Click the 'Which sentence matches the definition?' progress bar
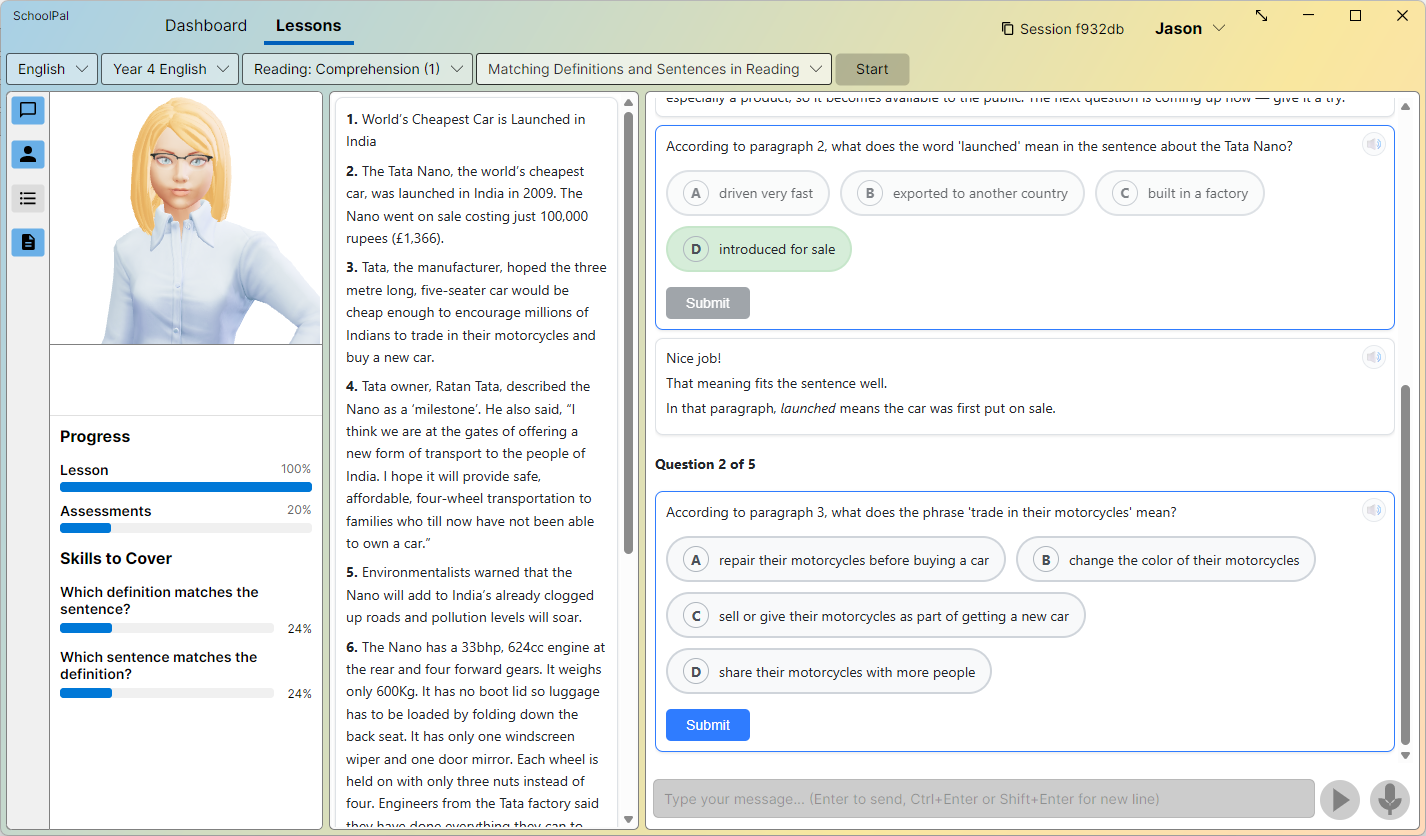 point(167,693)
